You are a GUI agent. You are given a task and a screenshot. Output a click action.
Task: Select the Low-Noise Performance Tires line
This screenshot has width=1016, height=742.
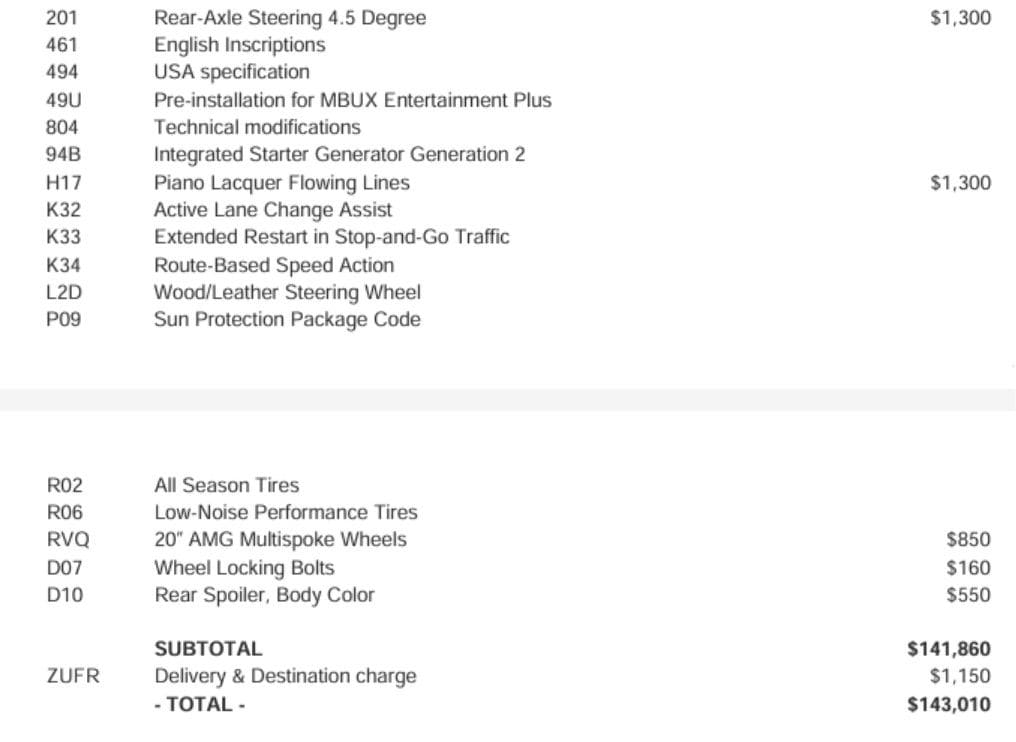pos(285,512)
